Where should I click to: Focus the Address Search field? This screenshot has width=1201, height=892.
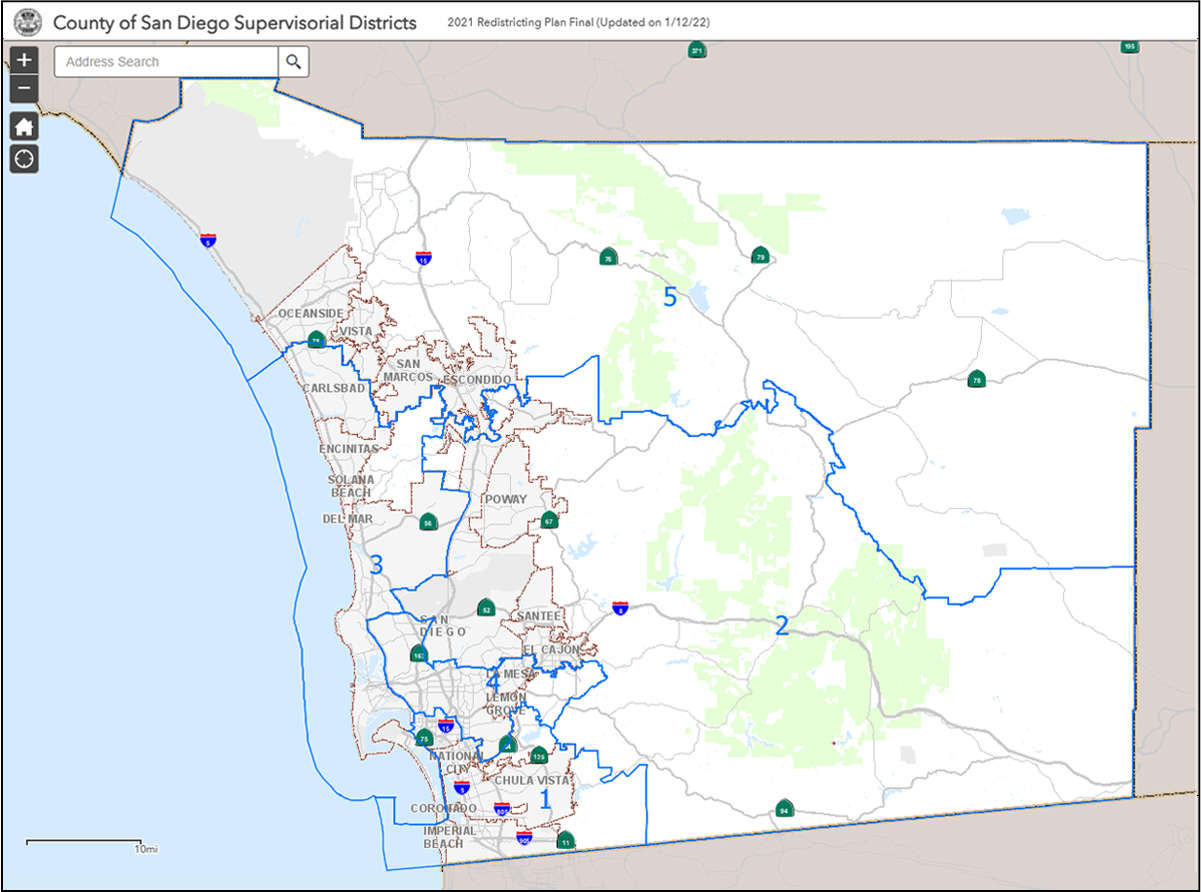165,62
